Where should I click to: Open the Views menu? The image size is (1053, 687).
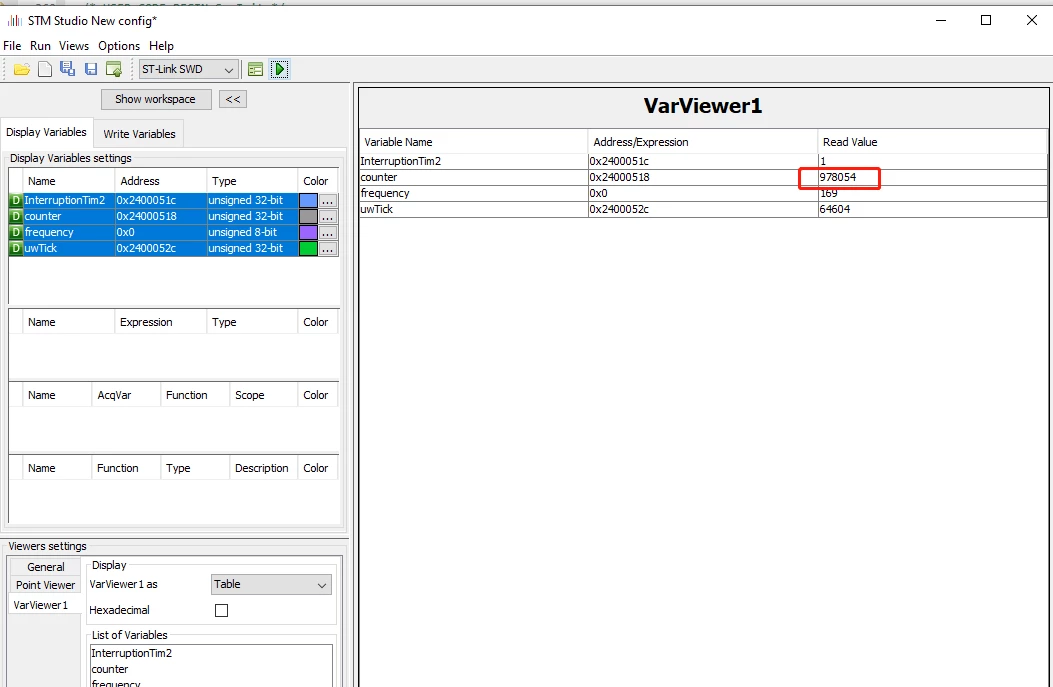[x=74, y=46]
